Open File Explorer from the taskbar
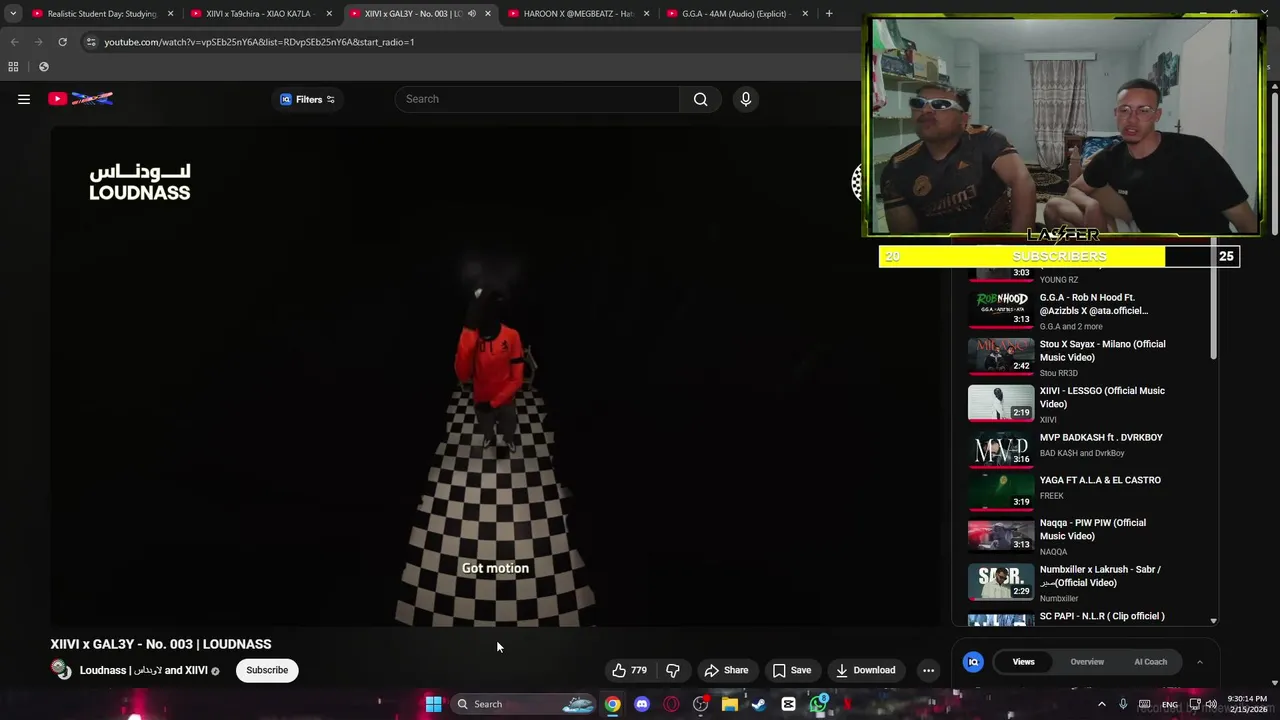 730,704
